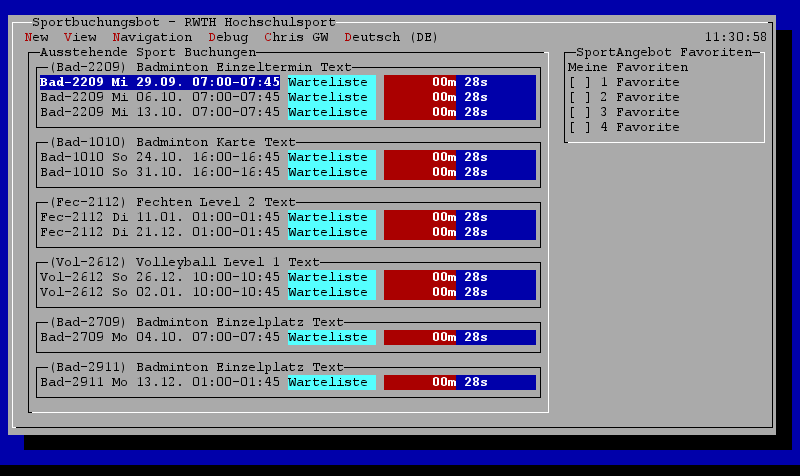Screen dimensions: 800x476
Task: Click Warteliste status for Fec-2112 21.12.
Action: [x=332, y=232]
